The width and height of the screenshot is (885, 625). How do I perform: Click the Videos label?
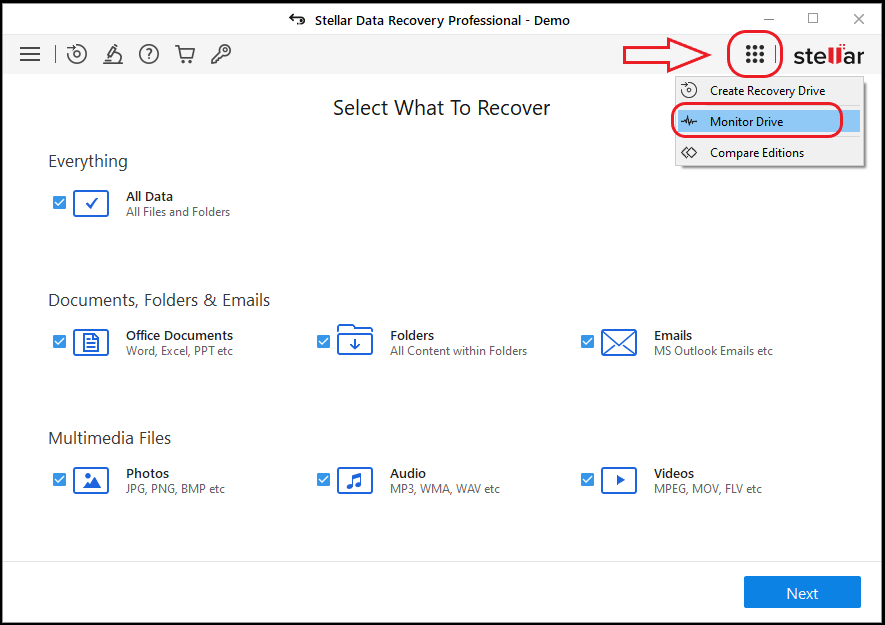coord(674,474)
